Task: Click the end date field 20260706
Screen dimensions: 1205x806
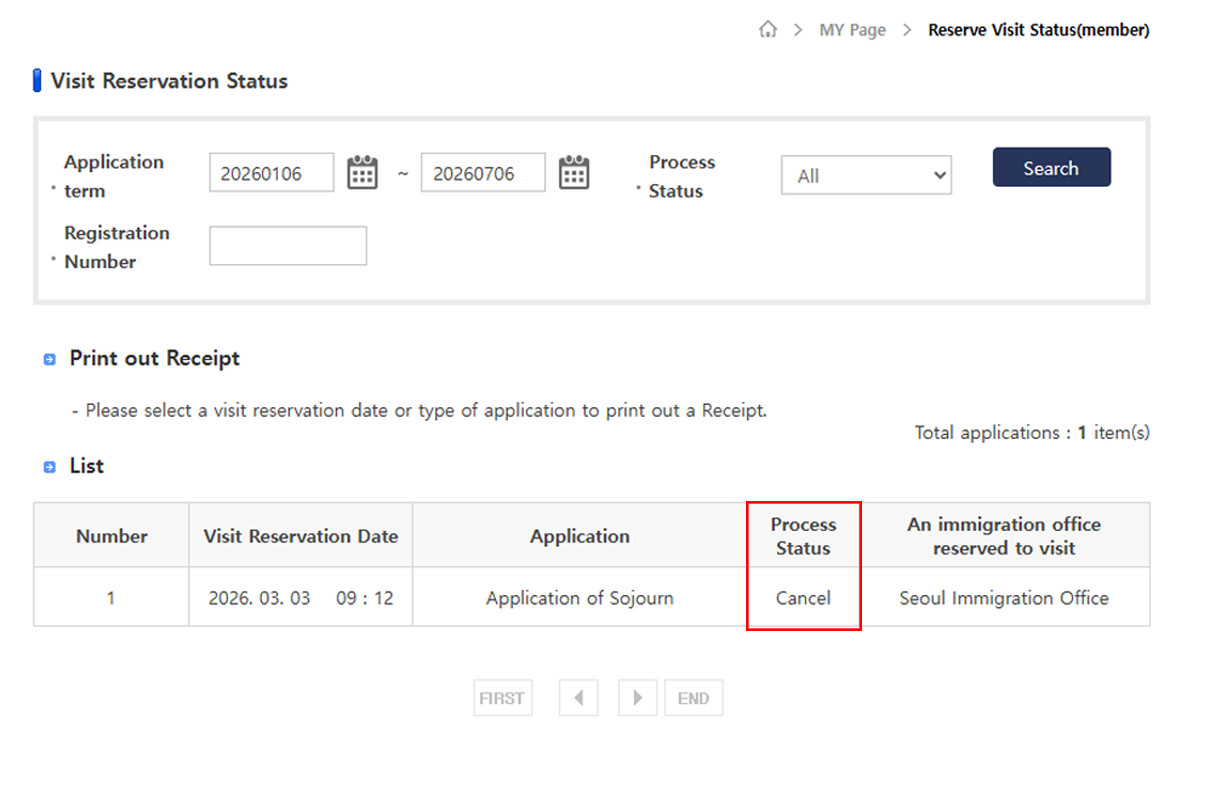Action: (482, 173)
